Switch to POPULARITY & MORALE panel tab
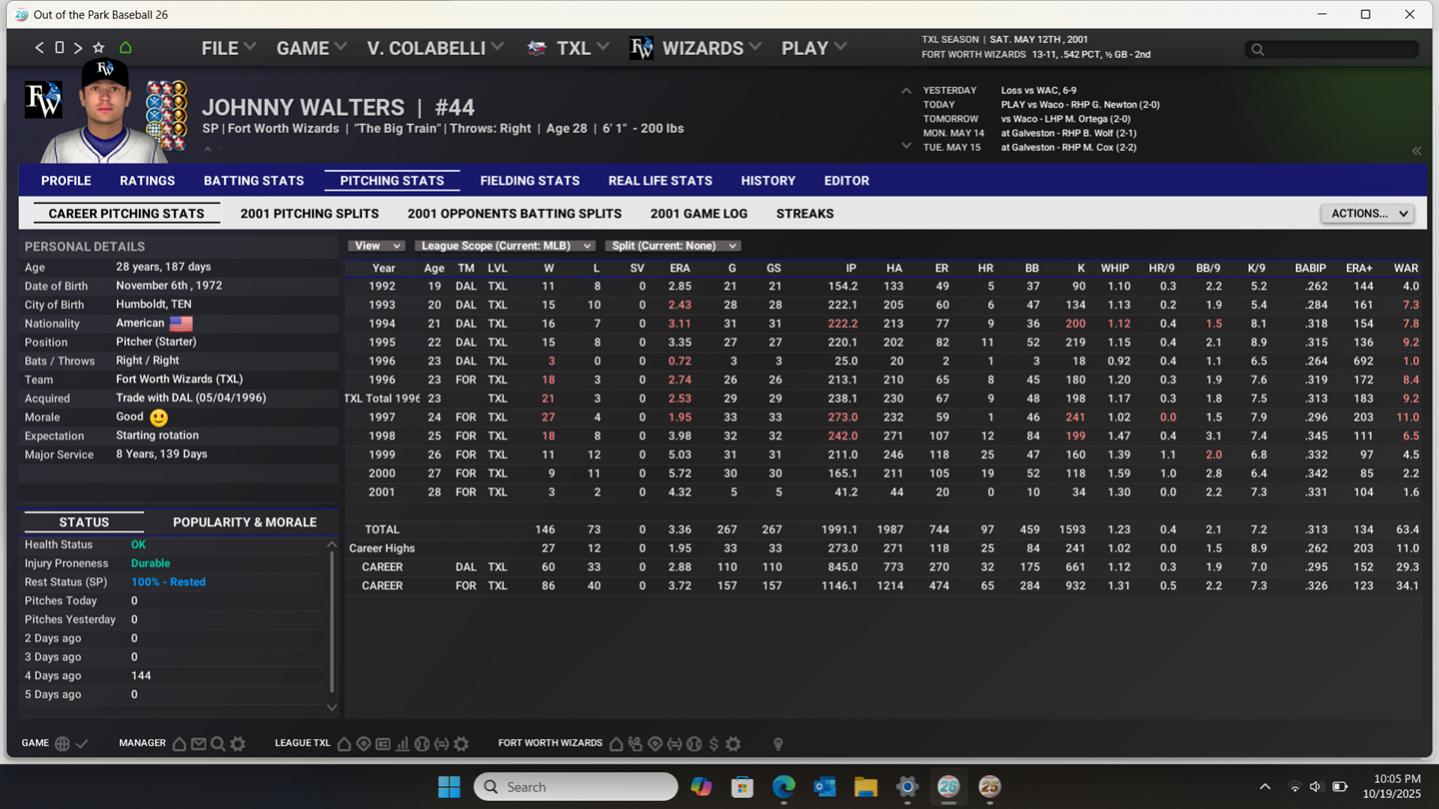 (x=244, y=522)
